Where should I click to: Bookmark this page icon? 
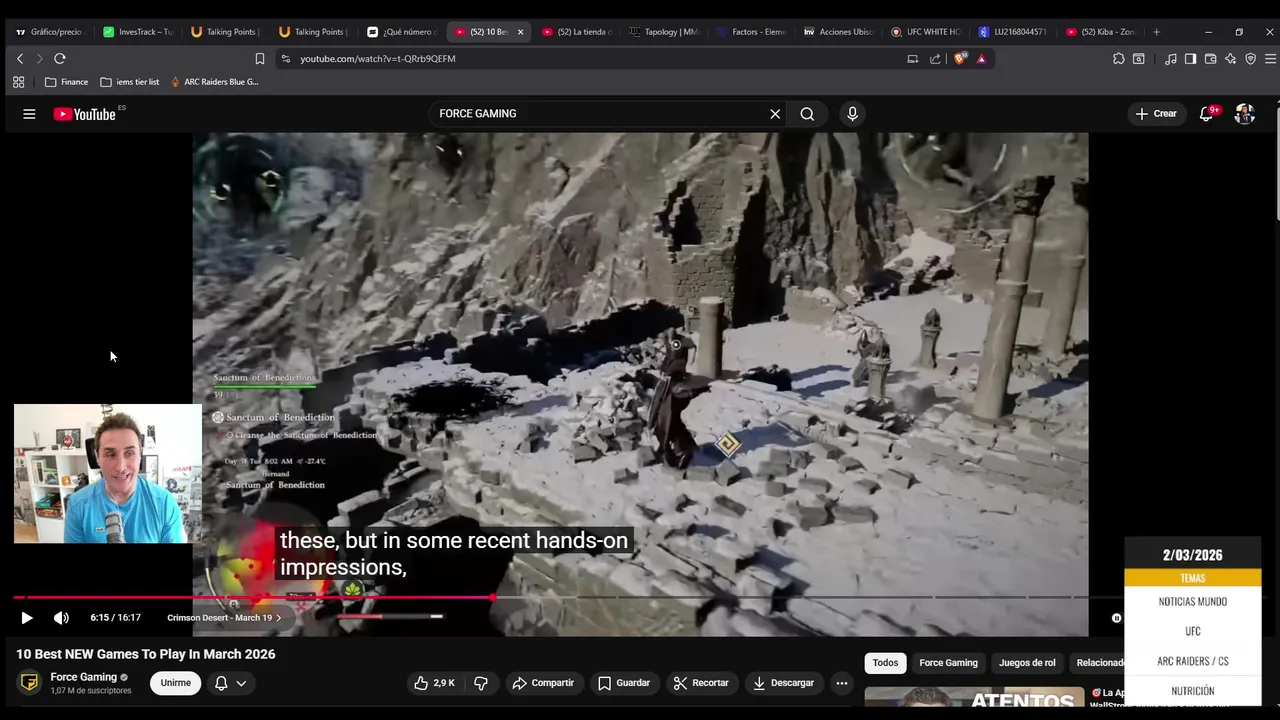[x=260, y=59]
